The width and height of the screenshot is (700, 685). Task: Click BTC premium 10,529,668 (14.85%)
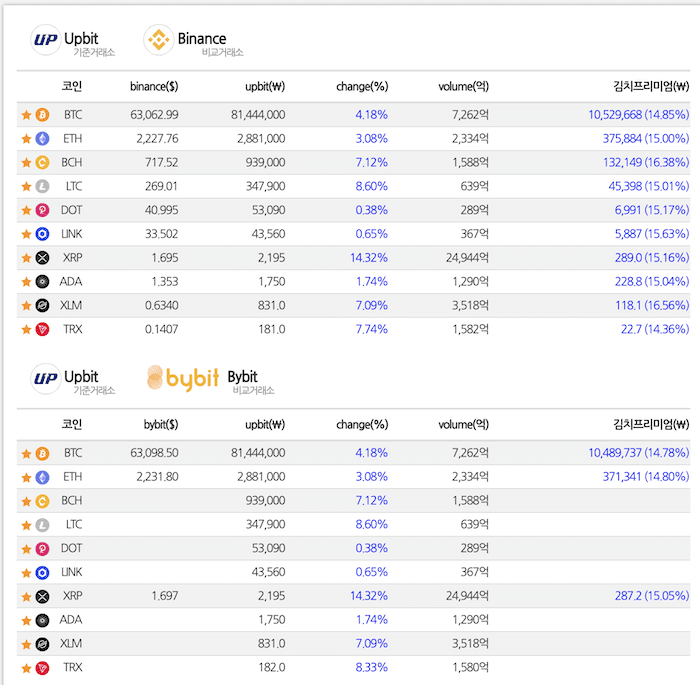tap(639, 115)
